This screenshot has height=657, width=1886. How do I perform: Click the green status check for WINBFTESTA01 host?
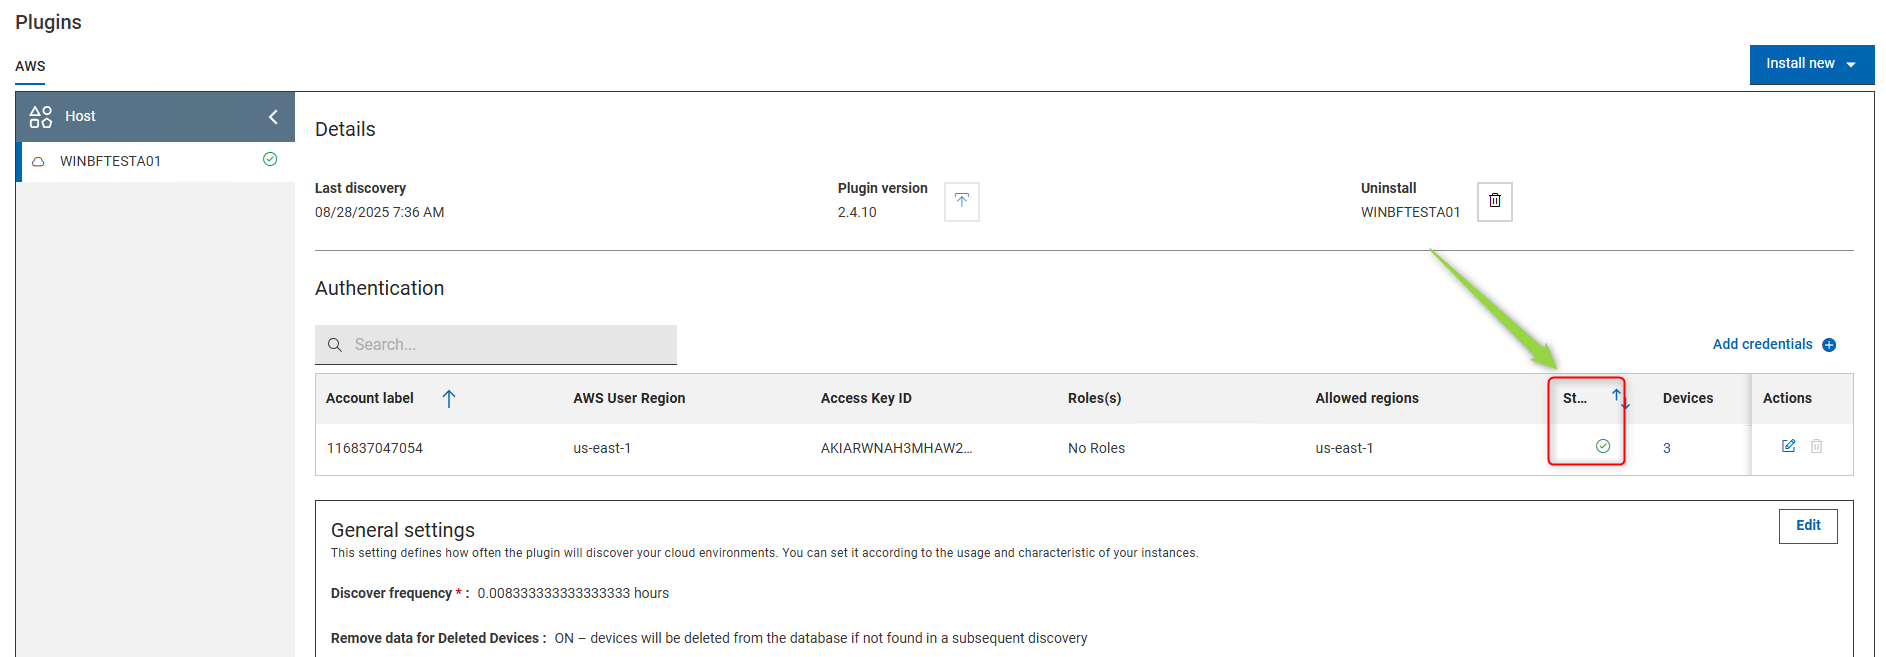pos(270,159)
